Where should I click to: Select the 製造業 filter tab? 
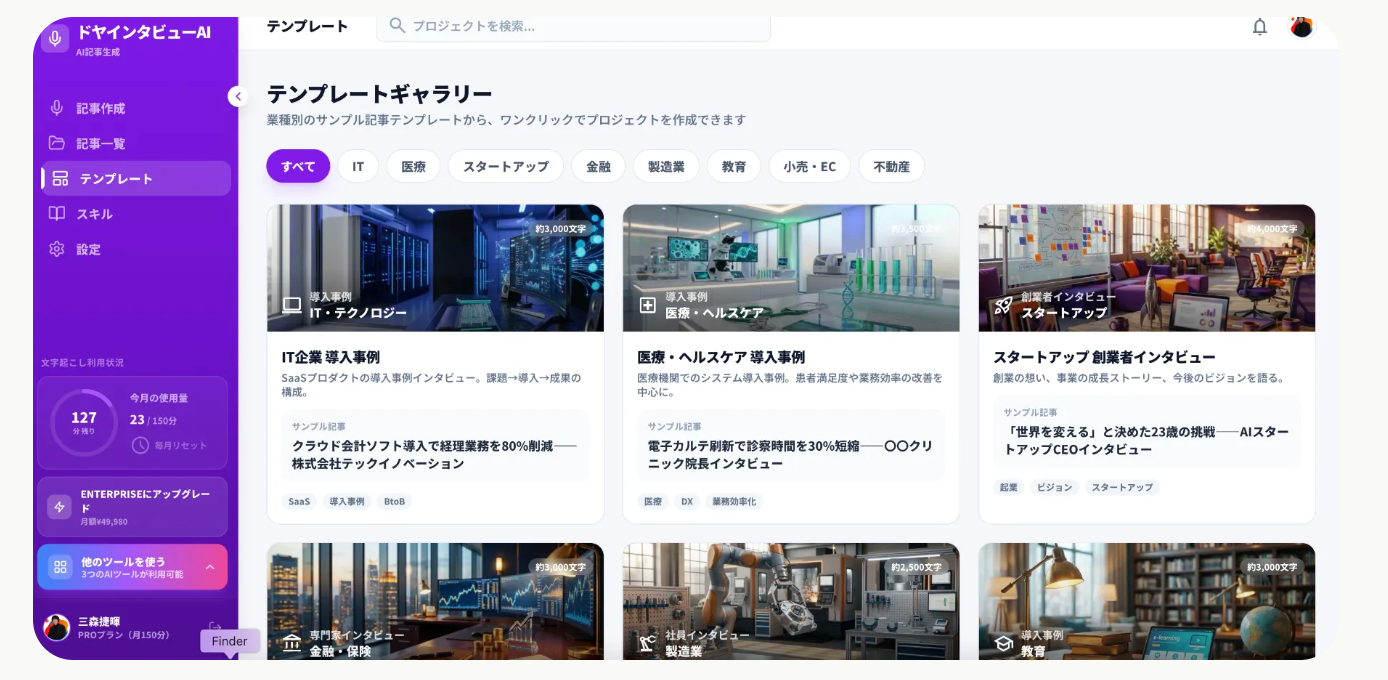[666, 166]
